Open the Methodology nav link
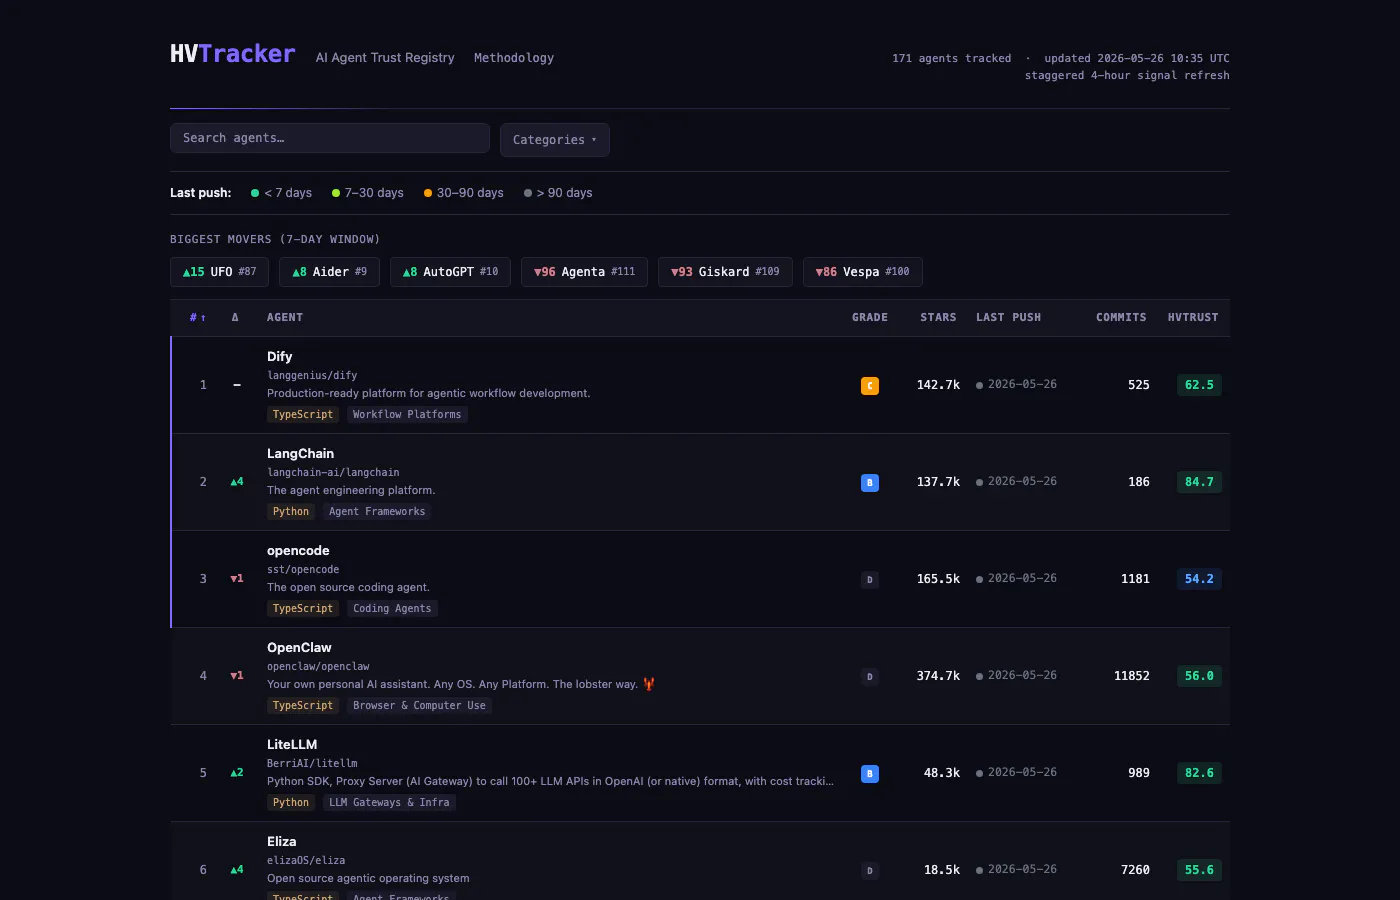 pyautogui.click(x=514, y=58)
